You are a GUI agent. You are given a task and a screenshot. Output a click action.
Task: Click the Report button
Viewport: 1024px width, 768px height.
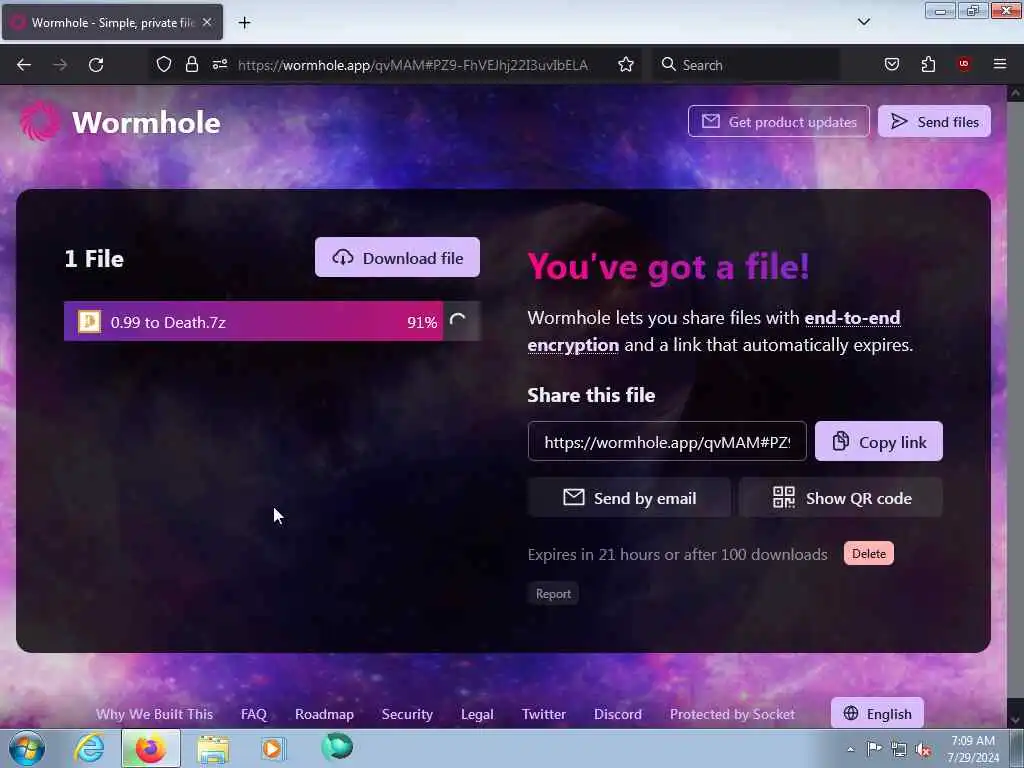point(553,594)
